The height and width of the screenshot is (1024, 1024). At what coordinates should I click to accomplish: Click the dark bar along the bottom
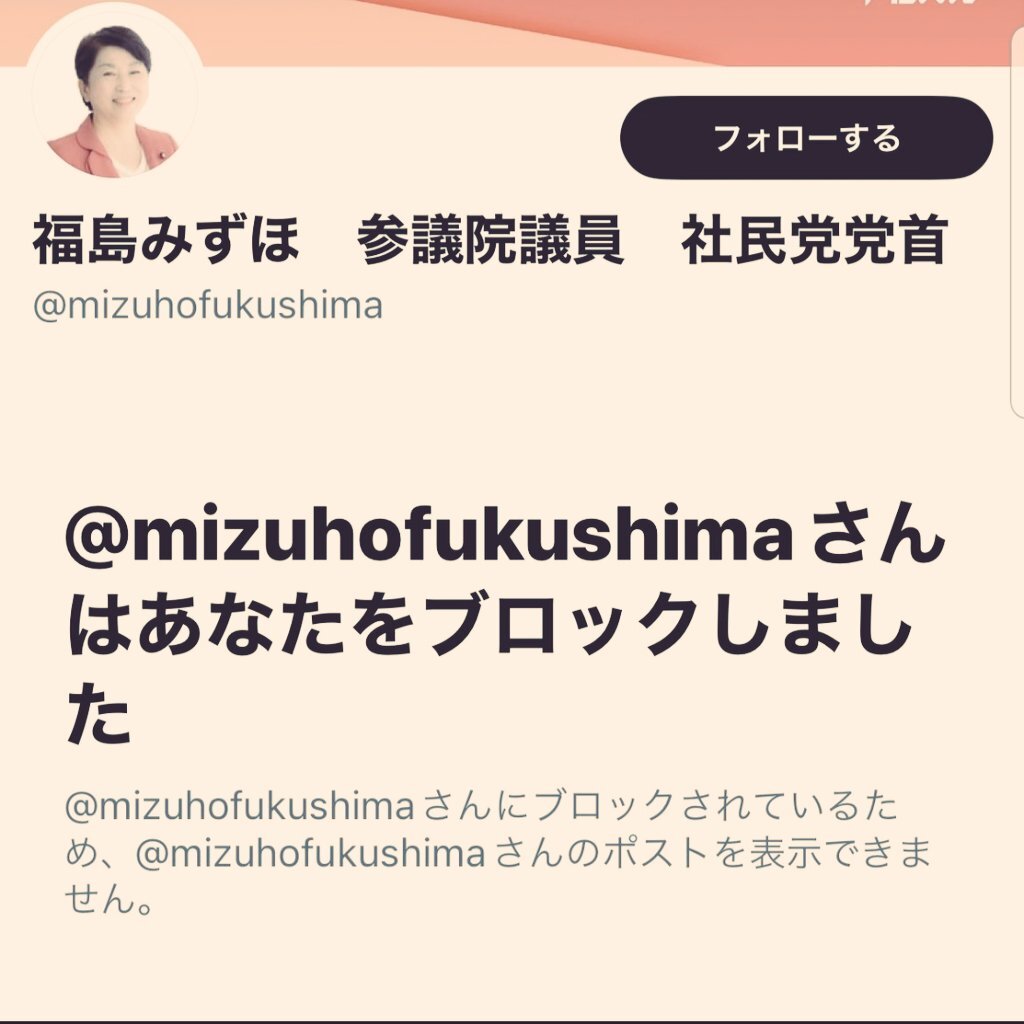click(512, 1021)
